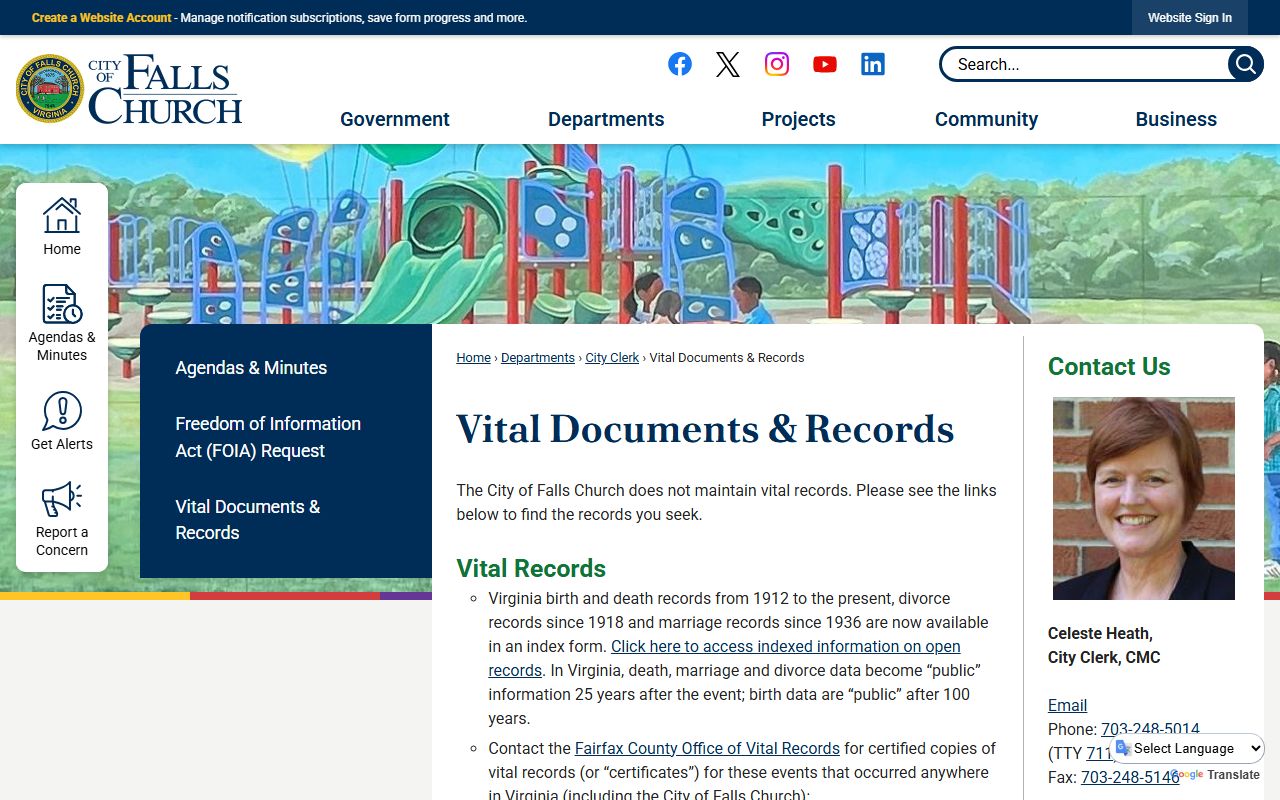This screenshot has height=800, width=1280.
Task: Click the Vital Documents & Records page title
Action: pyautogui.click(x=705, y=429)
